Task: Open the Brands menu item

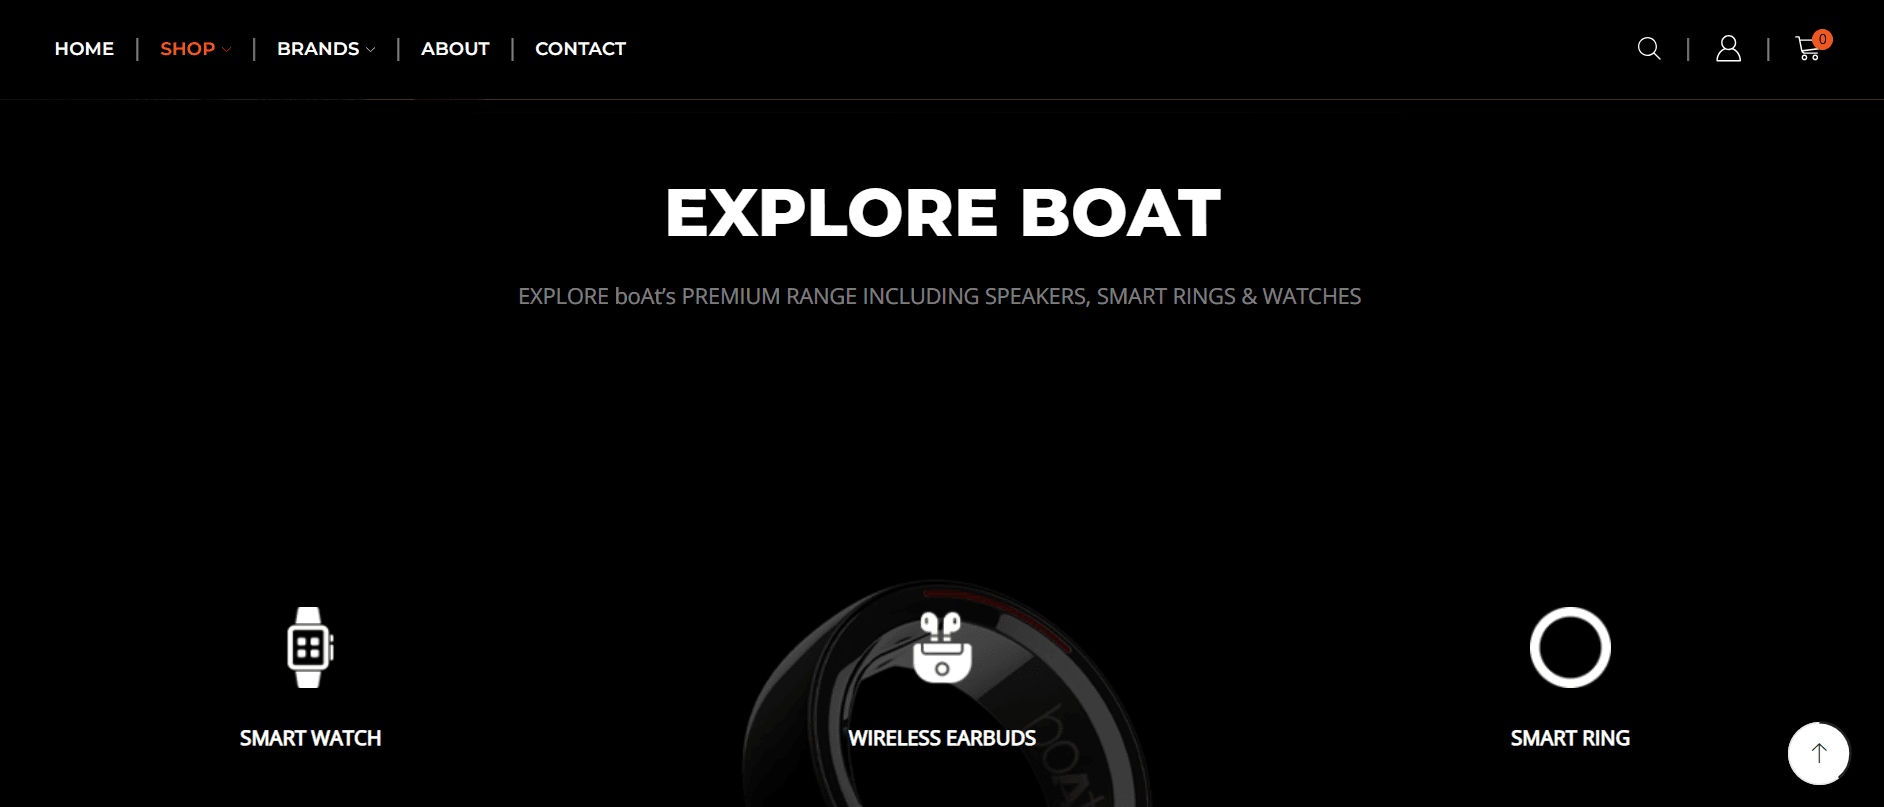Action: tap(318, 49)
